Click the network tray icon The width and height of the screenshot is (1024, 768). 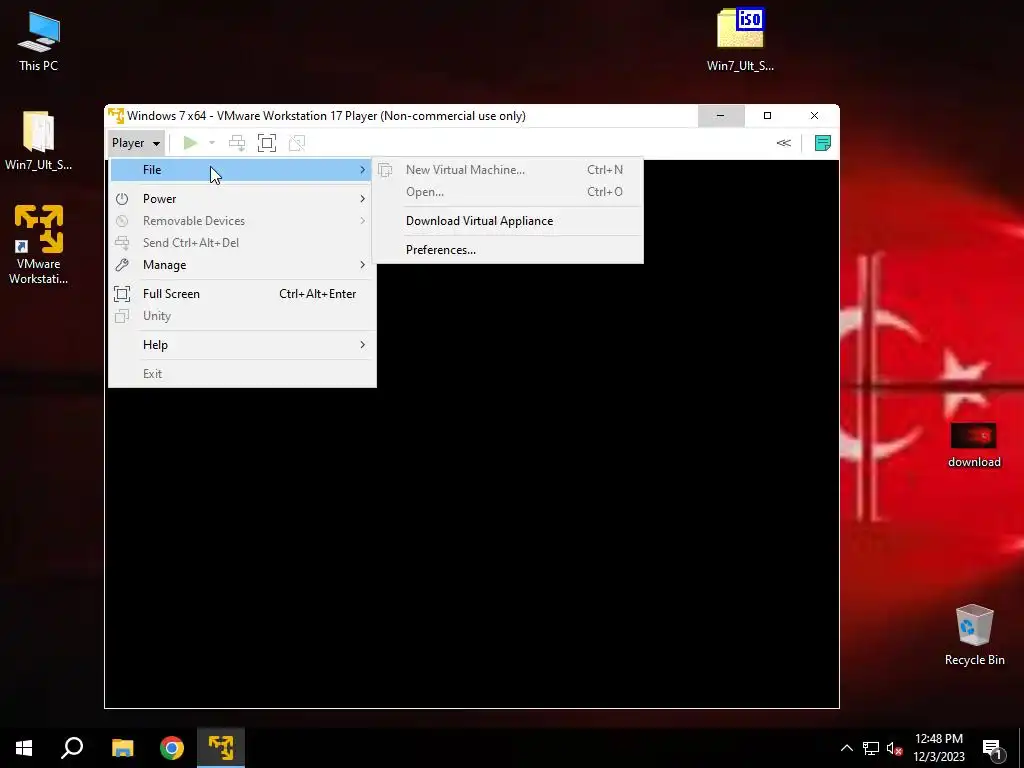point(871,748)
